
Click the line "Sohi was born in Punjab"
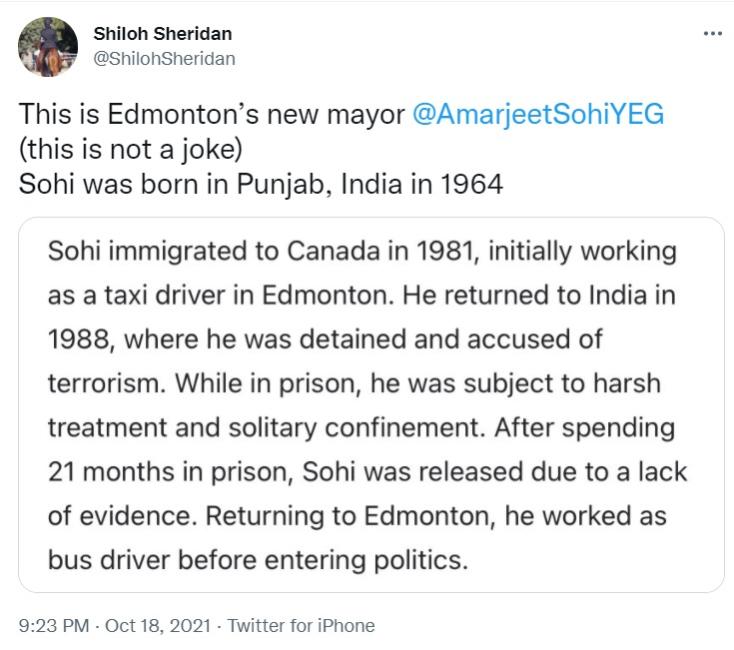[x=262, y=186]
